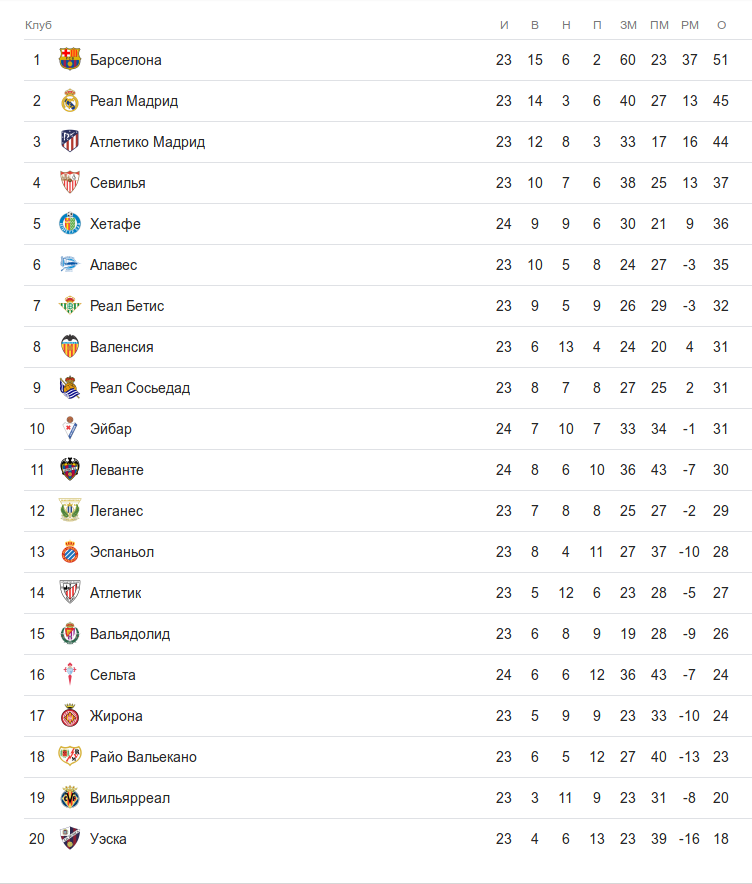The width and height of the screenshot is (752, 884).
Task: Select the Реал Сосьедад team name
Action: (x=140, y=388)
